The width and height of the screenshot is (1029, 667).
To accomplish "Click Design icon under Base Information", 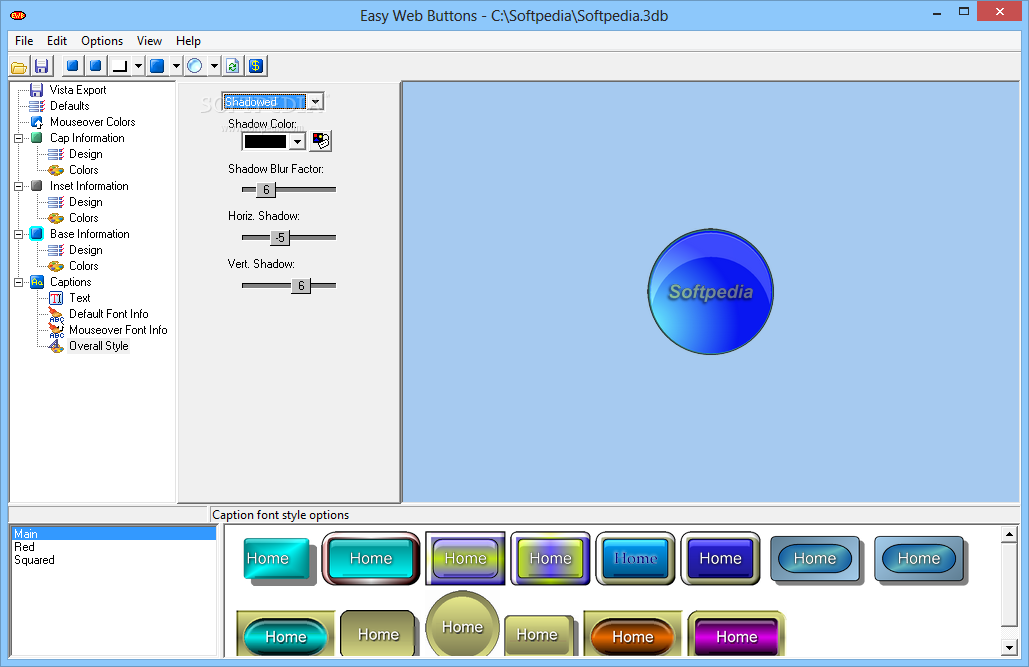I will pyautogui.click(x=56, y=250).
